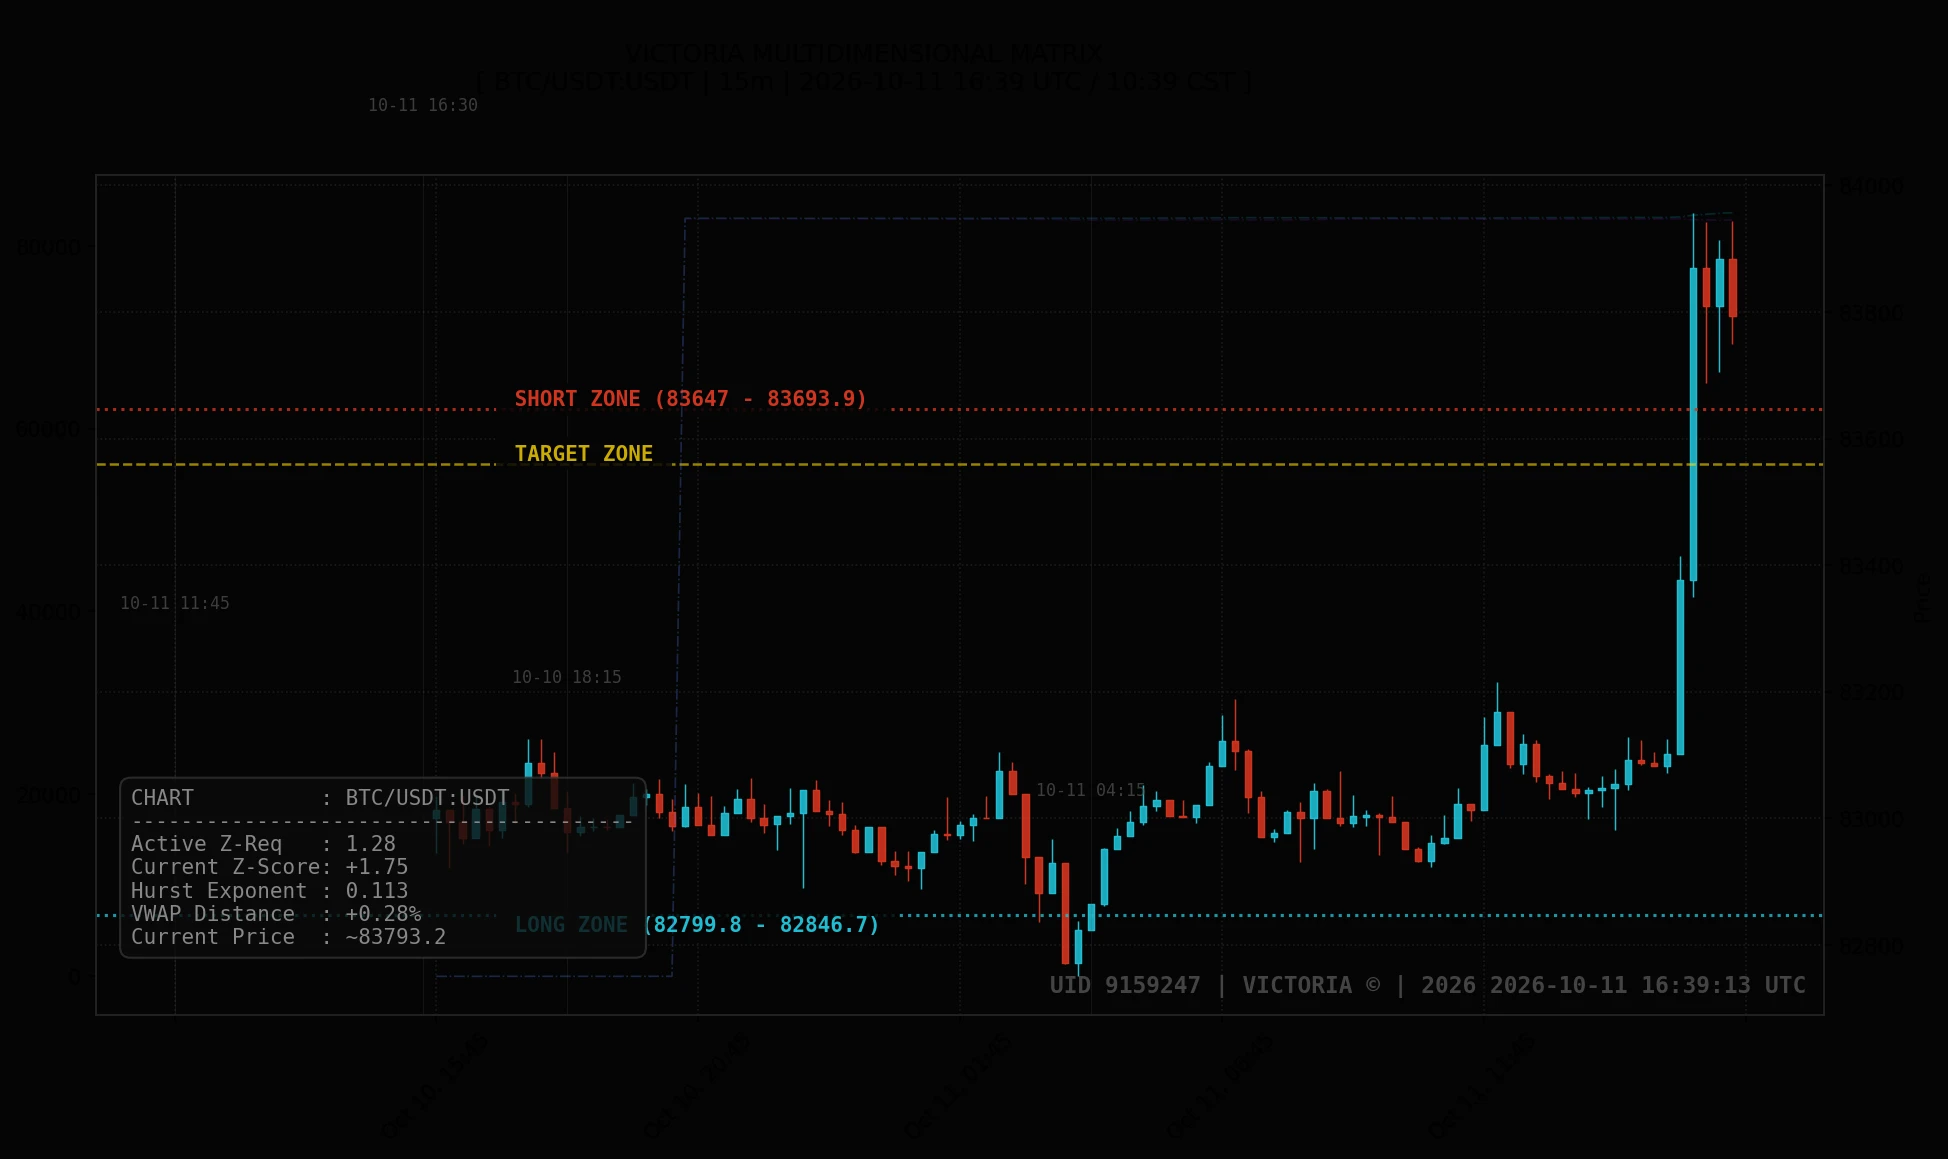Select the Active Z-Req 1.28 row

click(263, 844)
